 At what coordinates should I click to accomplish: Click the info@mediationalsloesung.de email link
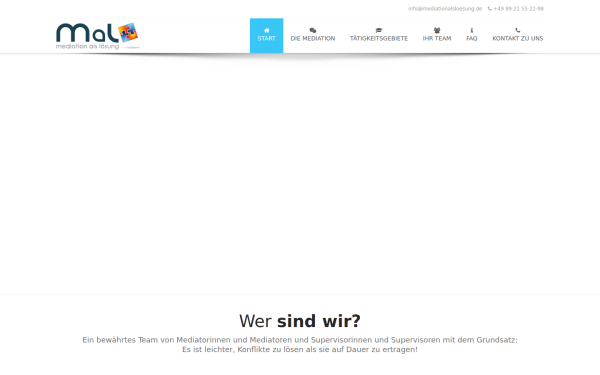(x=445, y=8)
